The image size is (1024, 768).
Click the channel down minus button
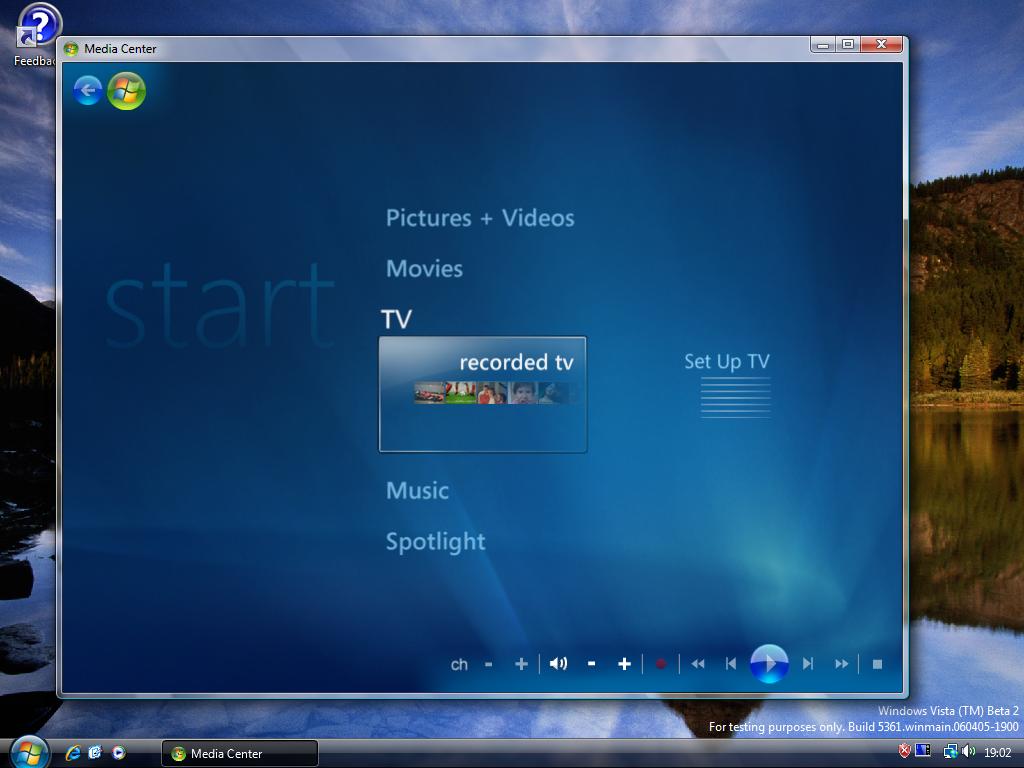(488, 664)
